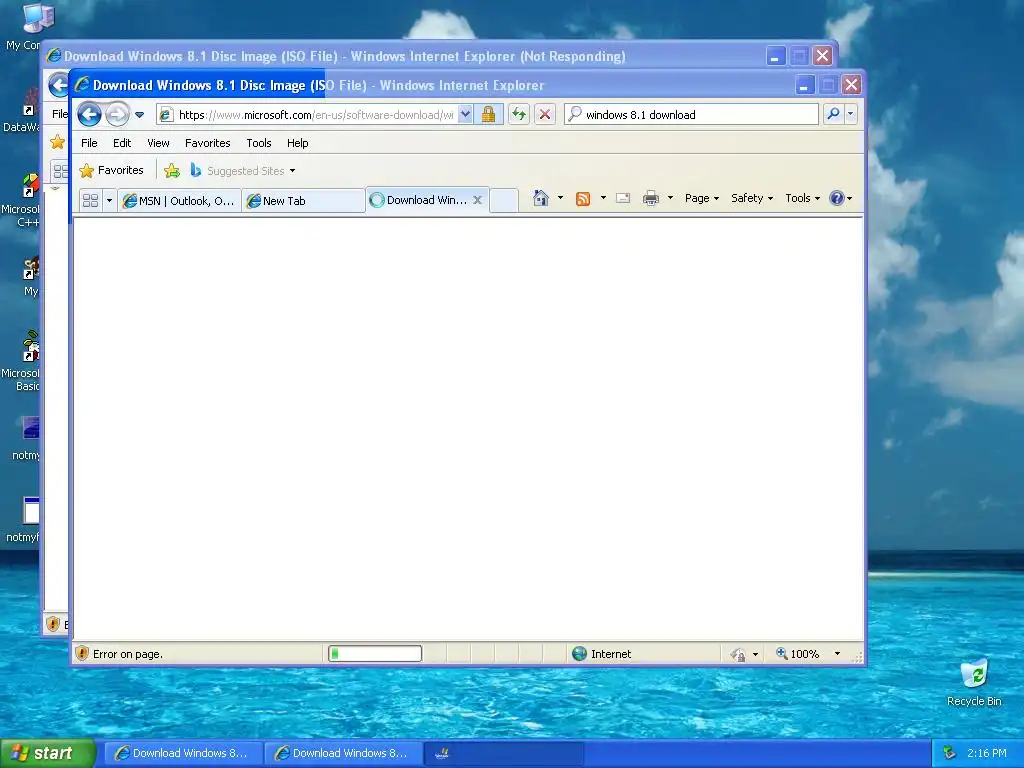This screenshot has height=768, width=1024.
Task: Click the security lock icon in address bar
Action: 488,114
